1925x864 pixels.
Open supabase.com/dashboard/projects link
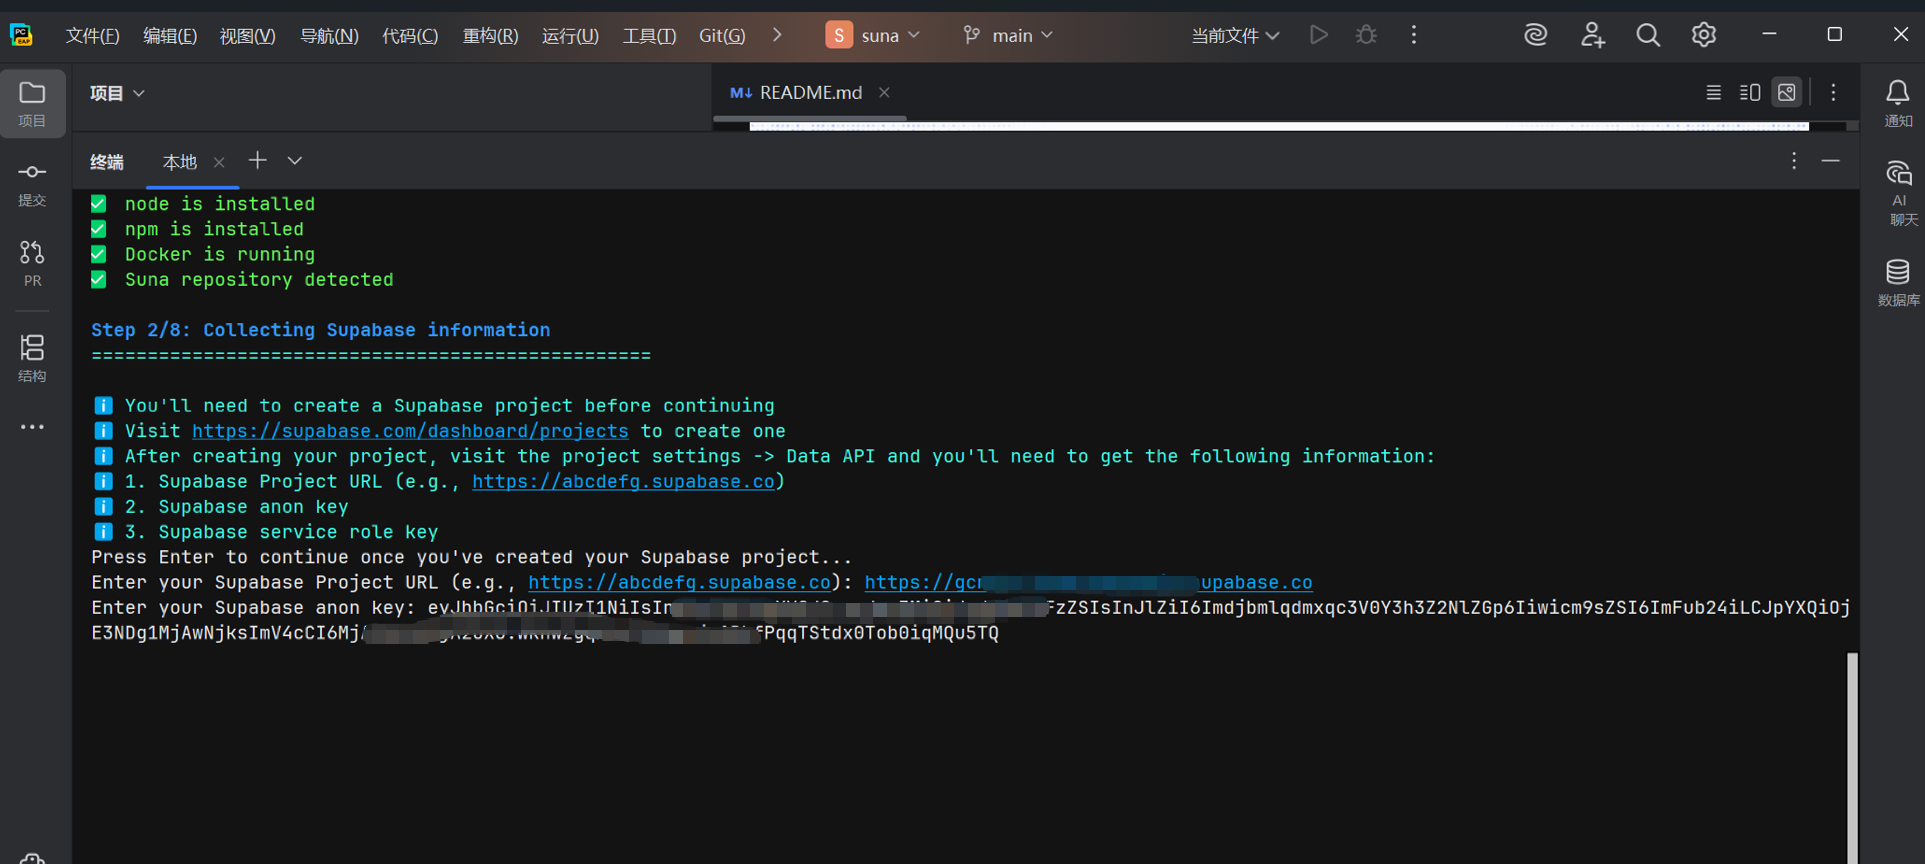pos(410,431)
